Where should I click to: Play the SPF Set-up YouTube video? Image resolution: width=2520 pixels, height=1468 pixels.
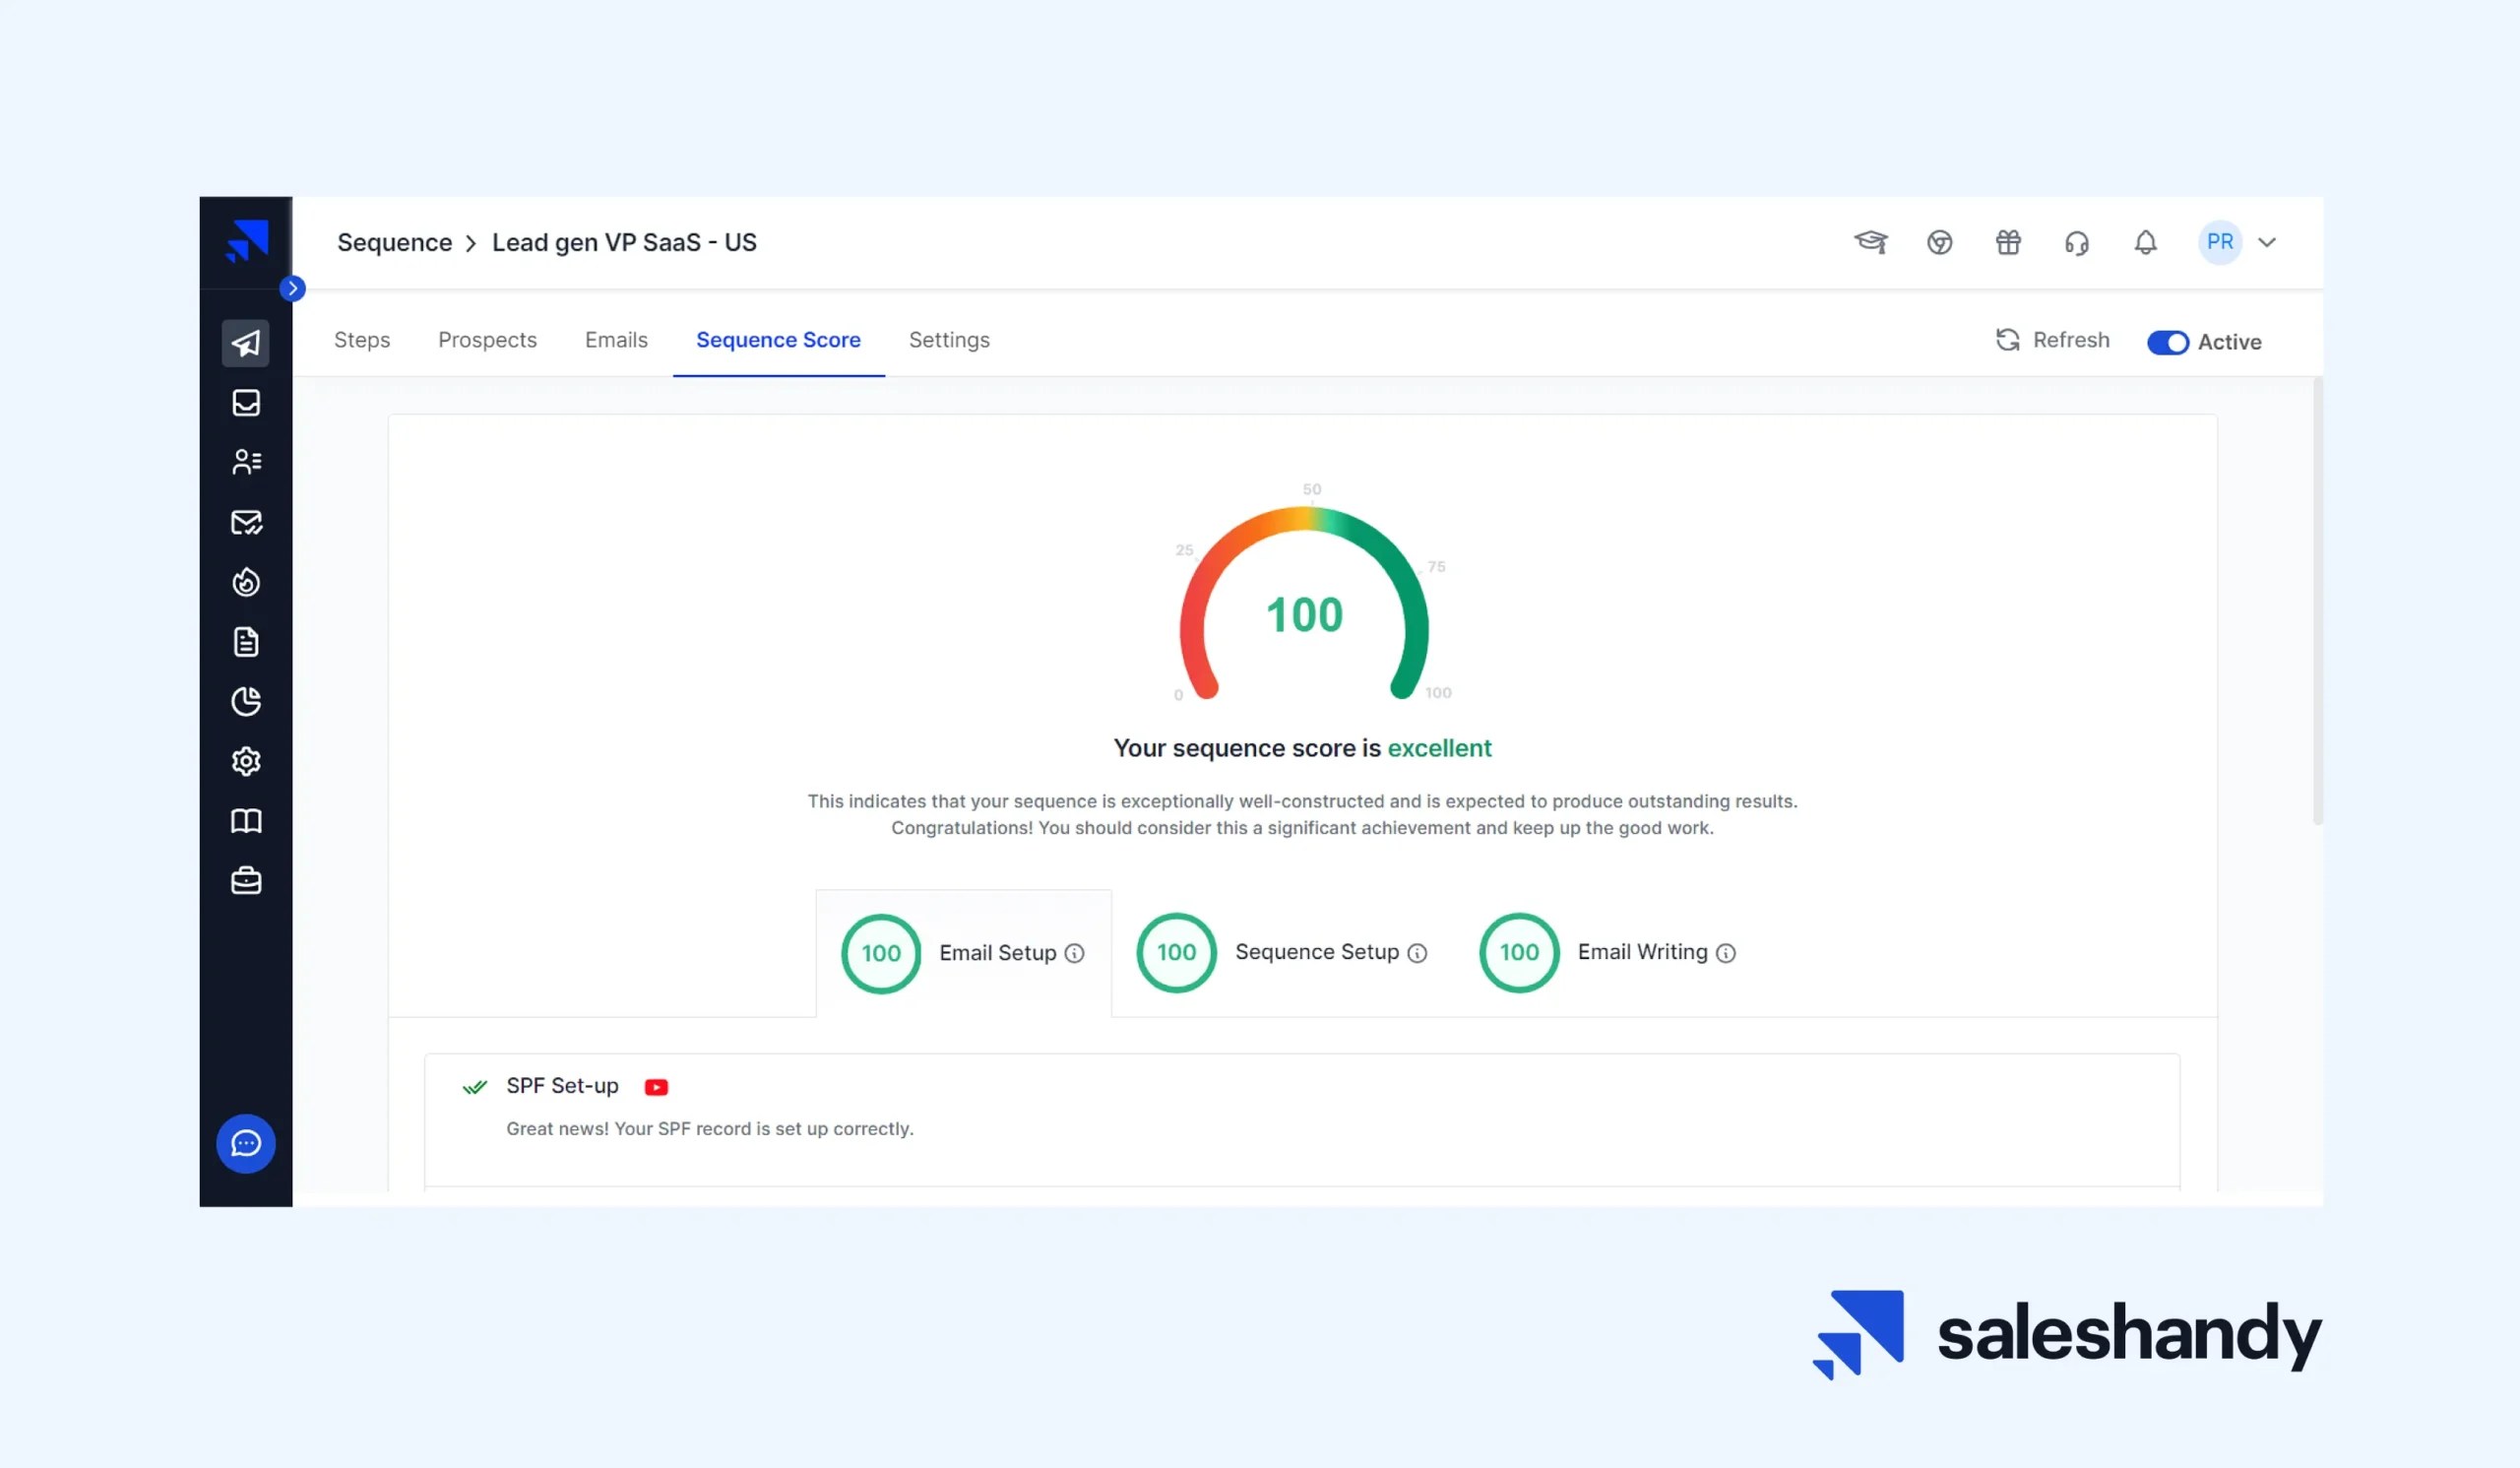(x=656, y=1087)
